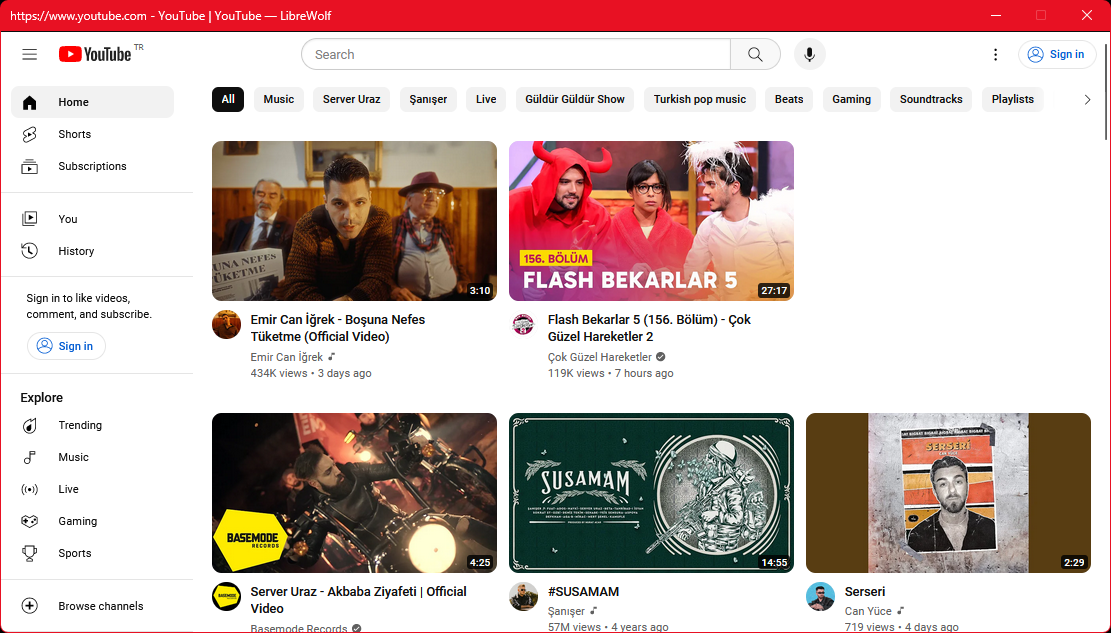Open the hamburger guide menu

[29, 55]
